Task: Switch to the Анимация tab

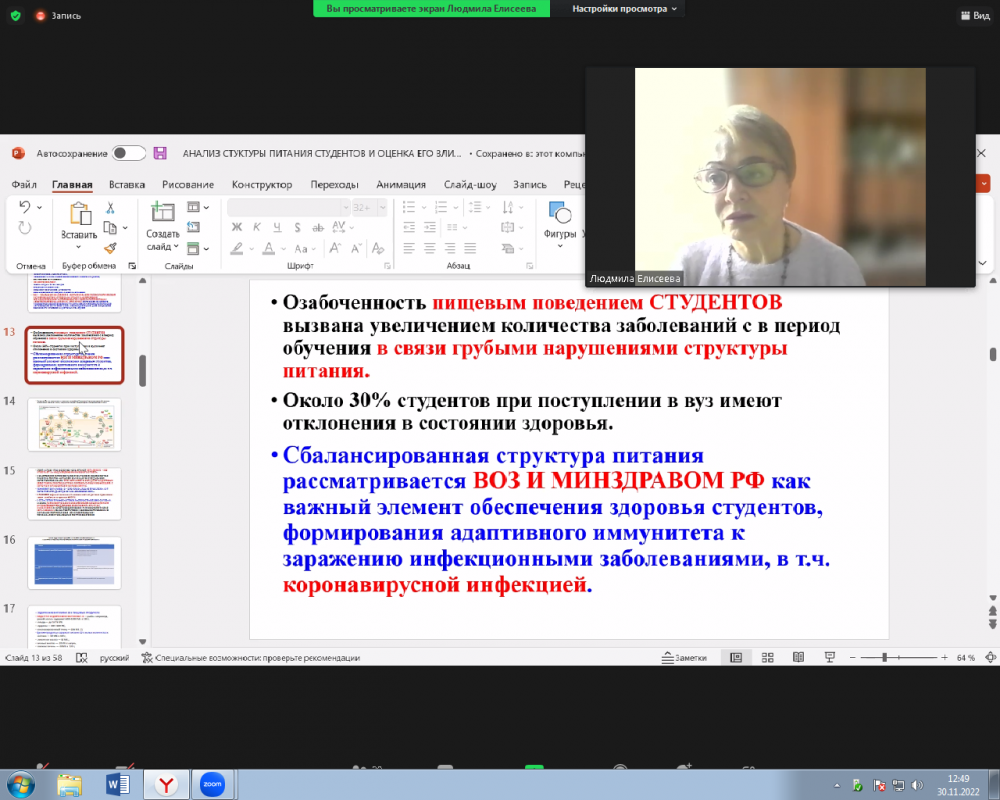Action: coord(400,184)
